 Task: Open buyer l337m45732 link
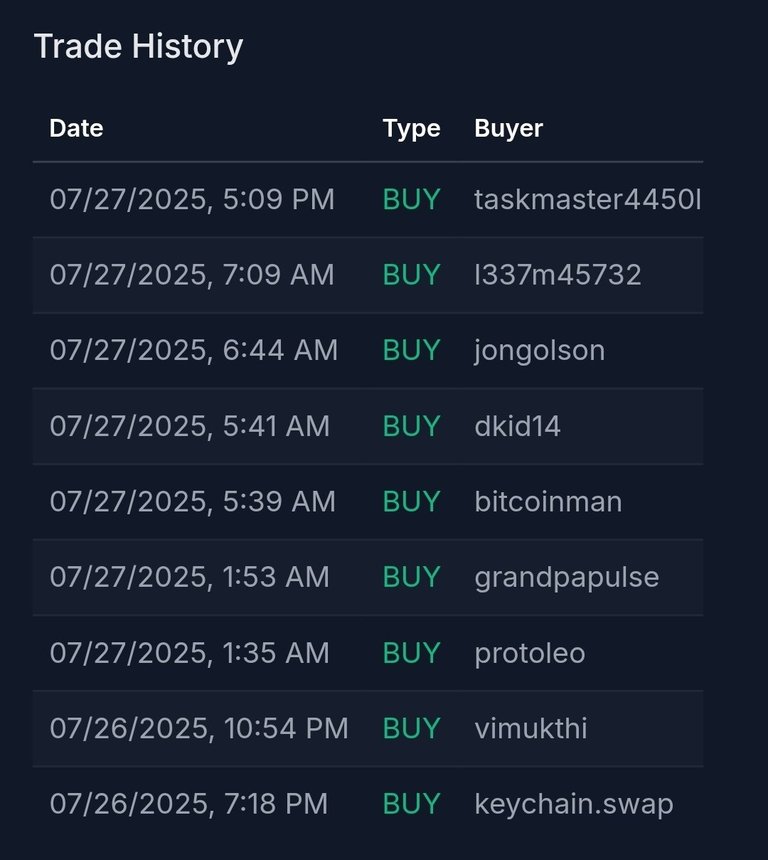pos(558,275)
